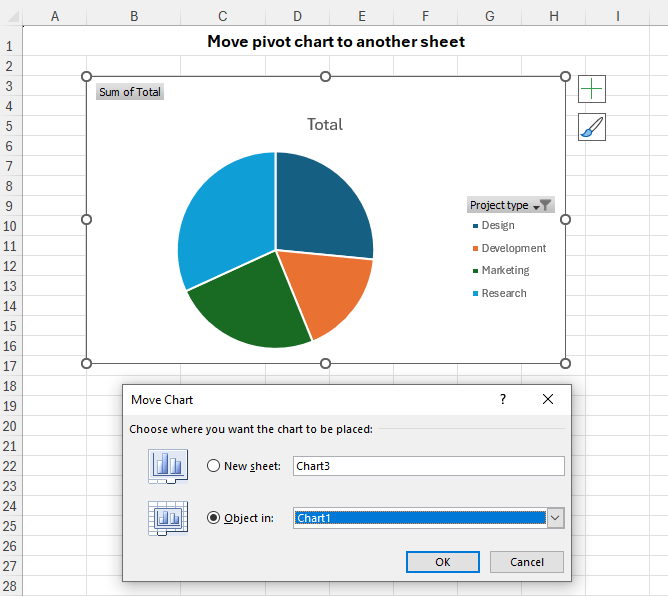Click the Move Chart help question mark

[503, 399]
